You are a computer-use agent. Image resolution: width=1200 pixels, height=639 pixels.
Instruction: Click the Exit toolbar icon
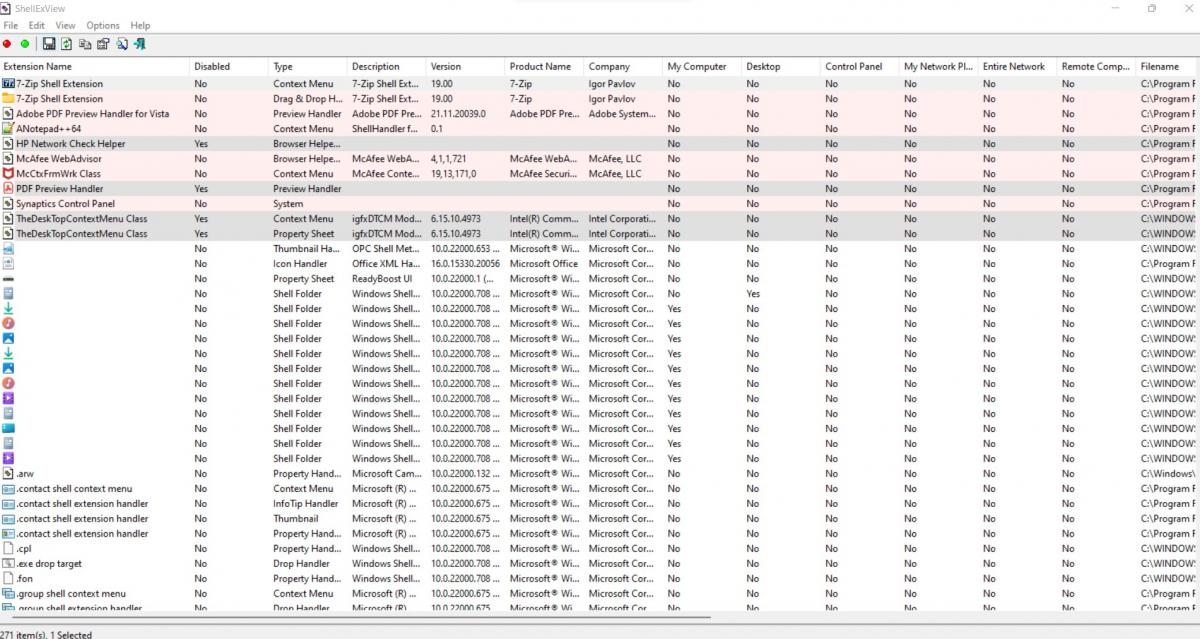140,44
